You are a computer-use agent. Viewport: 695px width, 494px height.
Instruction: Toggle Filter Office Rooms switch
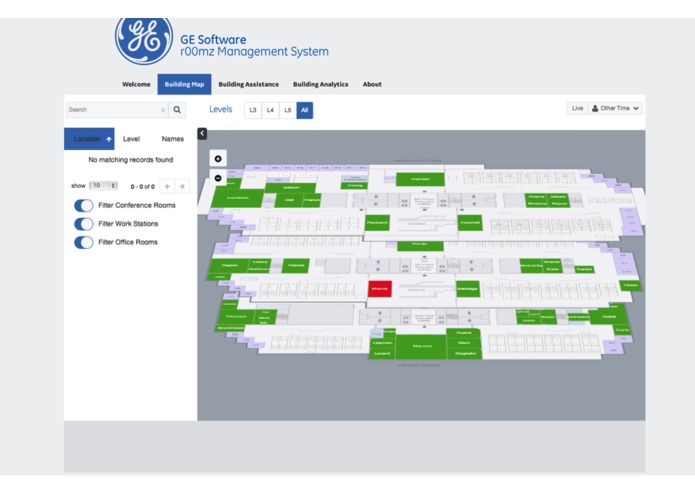pos(84,242)
